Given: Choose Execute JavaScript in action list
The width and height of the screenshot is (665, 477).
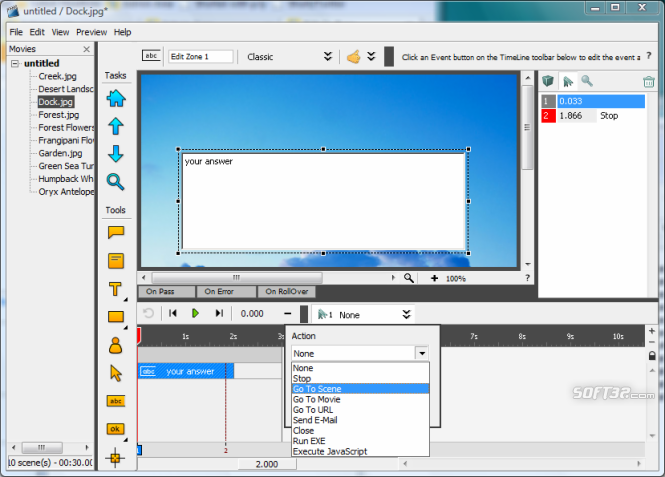Looking at the screenshot, I should (x=360, y=452).
